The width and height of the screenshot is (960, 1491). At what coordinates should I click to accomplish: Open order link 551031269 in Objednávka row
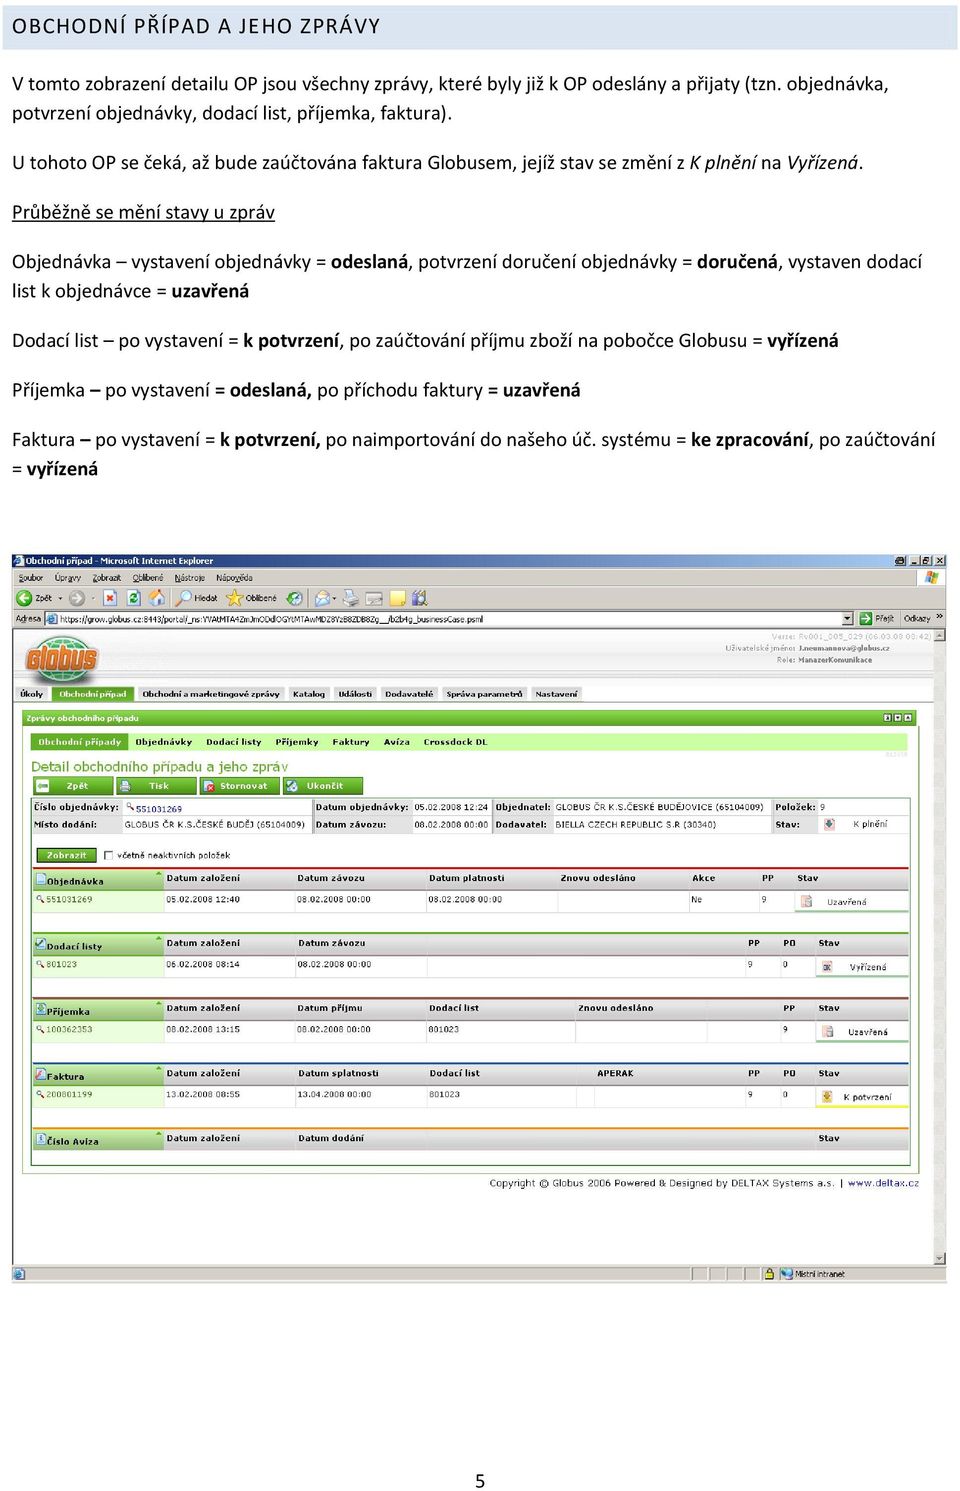pos(69,900)
